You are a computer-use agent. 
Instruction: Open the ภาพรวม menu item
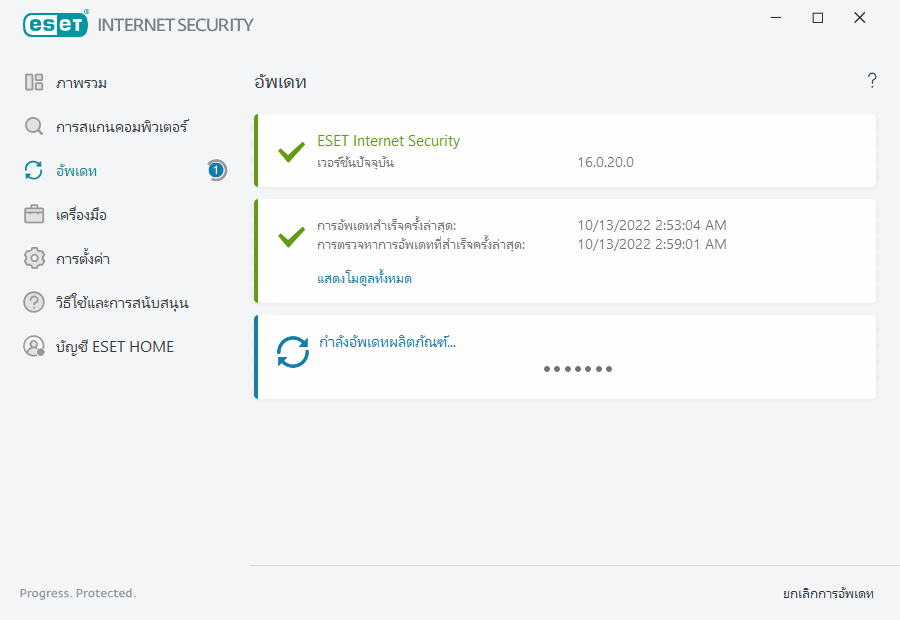(81, 83)
